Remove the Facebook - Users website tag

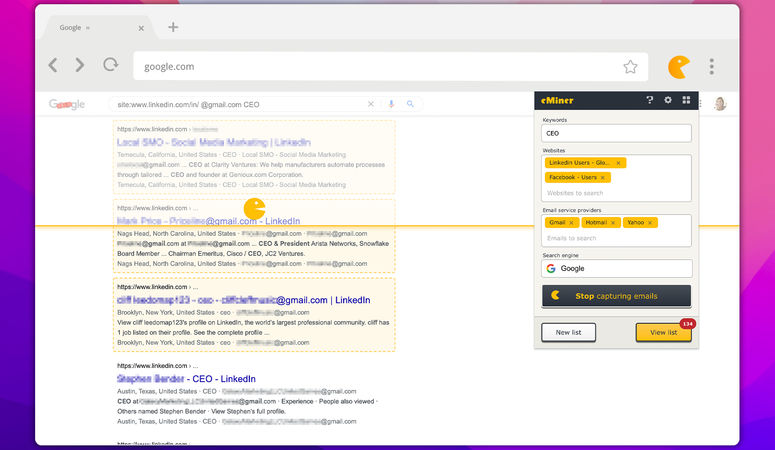click(x=603, y=178)
